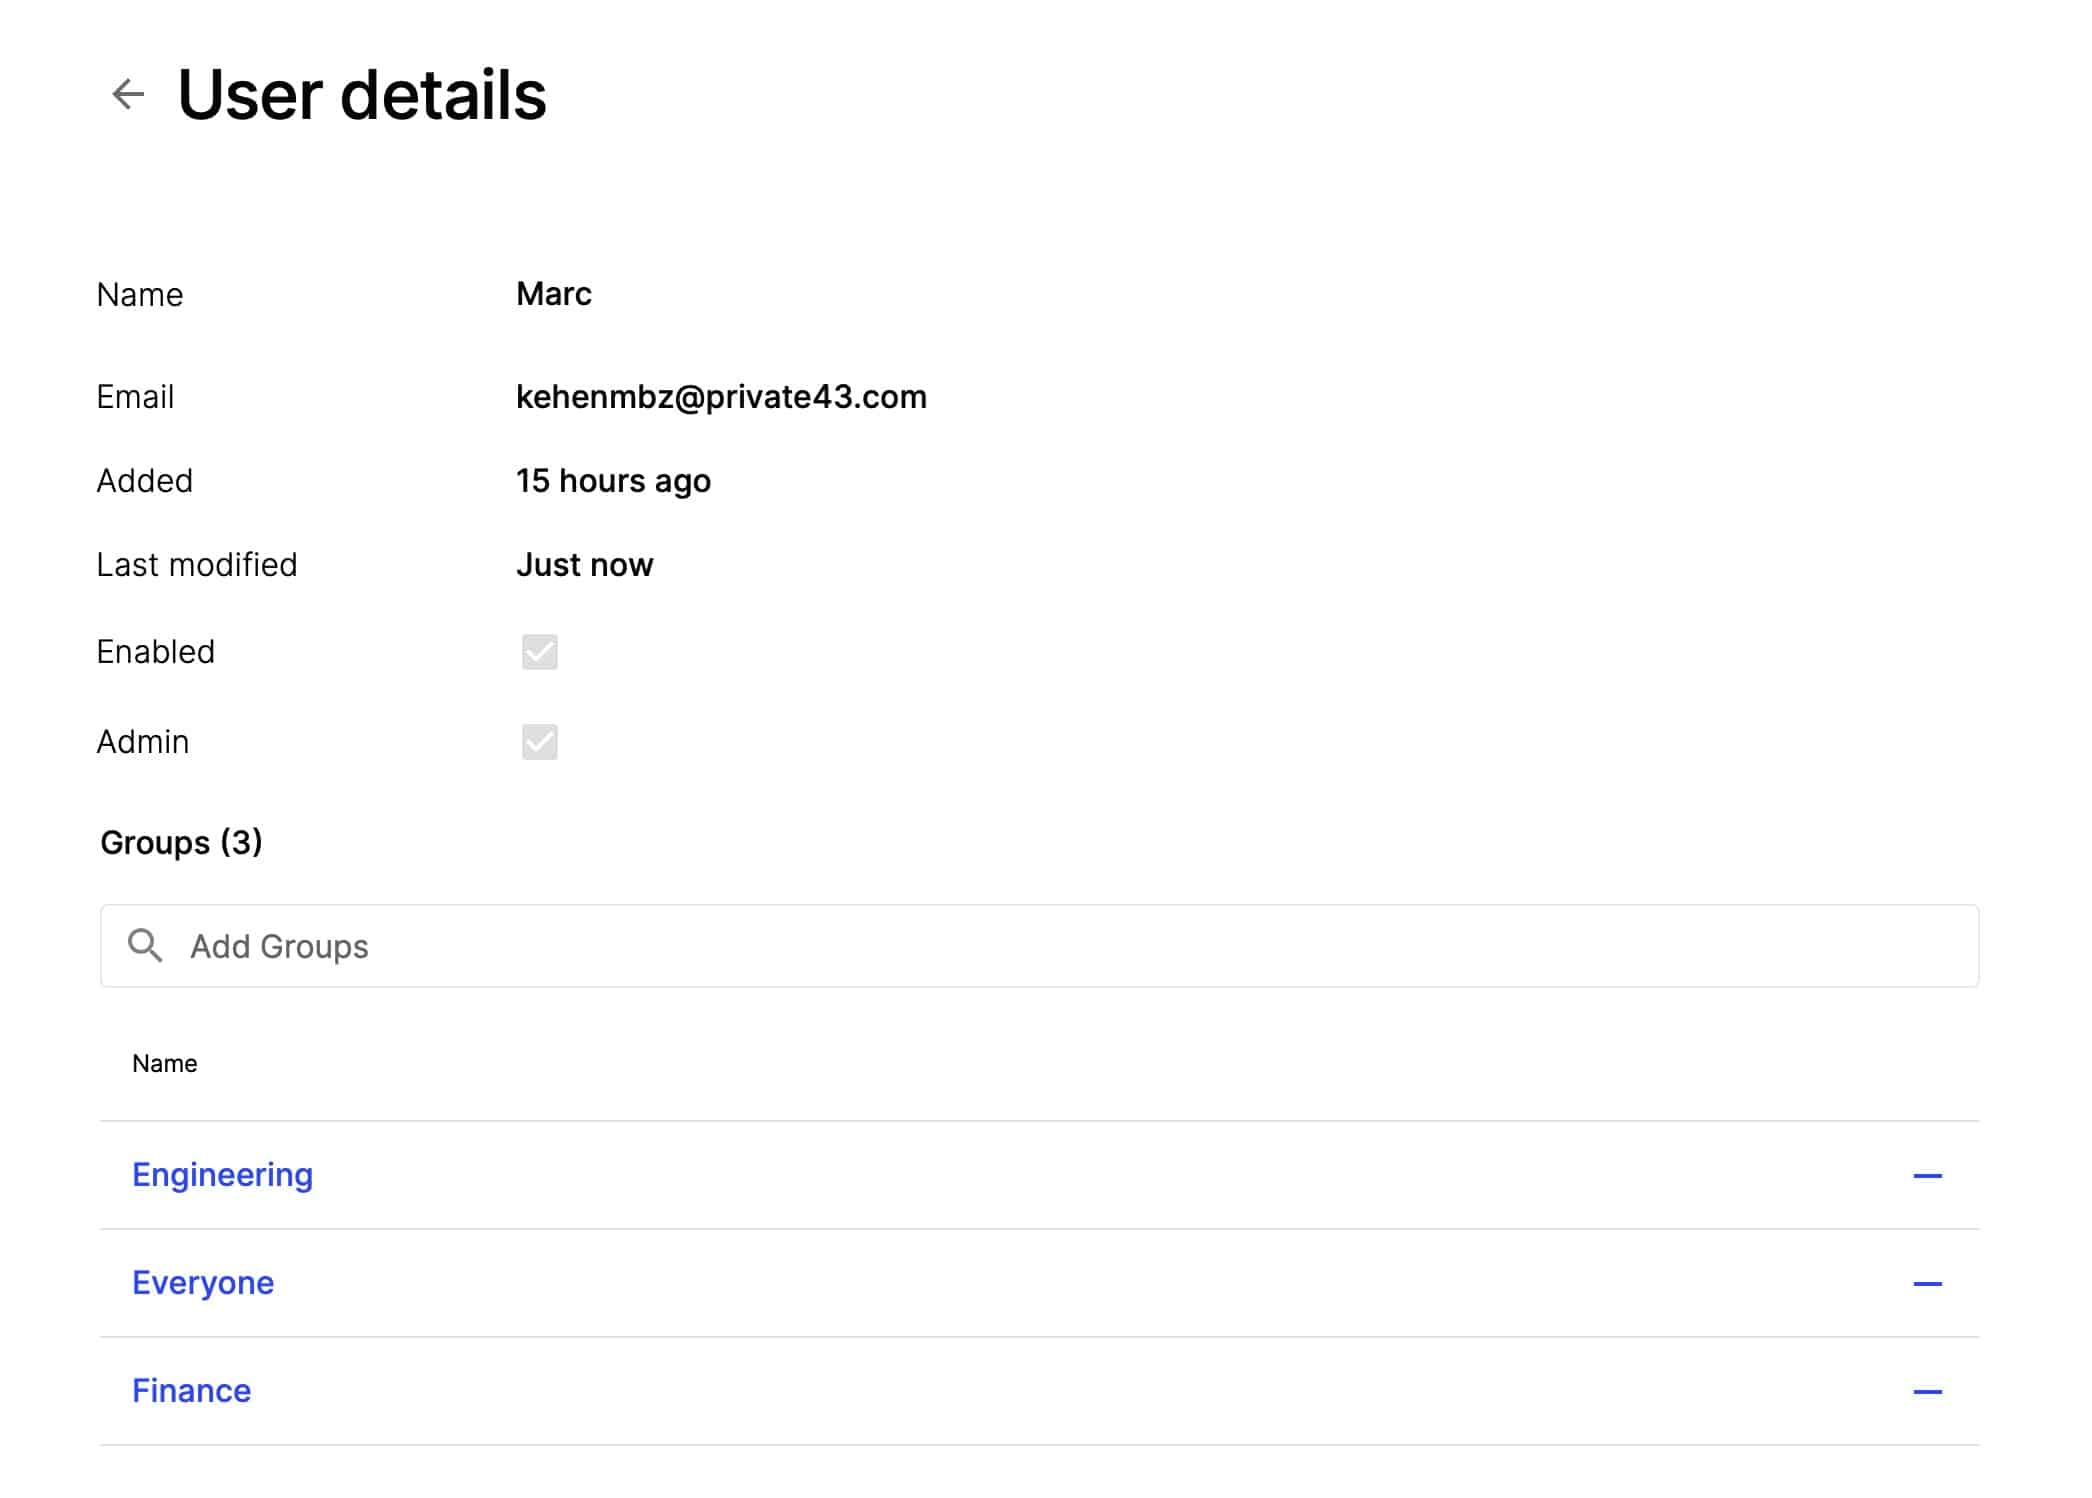Click the Name column header in groups table
Image resolution: width=2092 pixels, height=1498 pixels.
[164, 1063]
